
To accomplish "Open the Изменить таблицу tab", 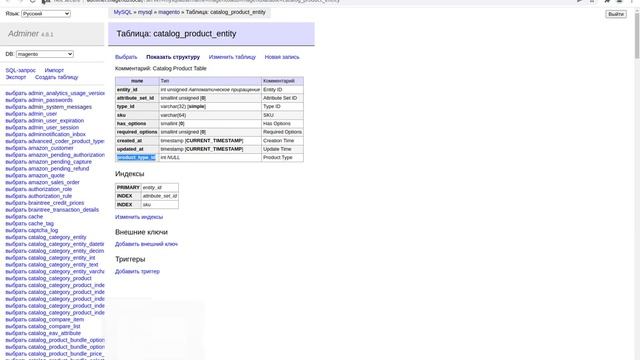I will (232, 57).
